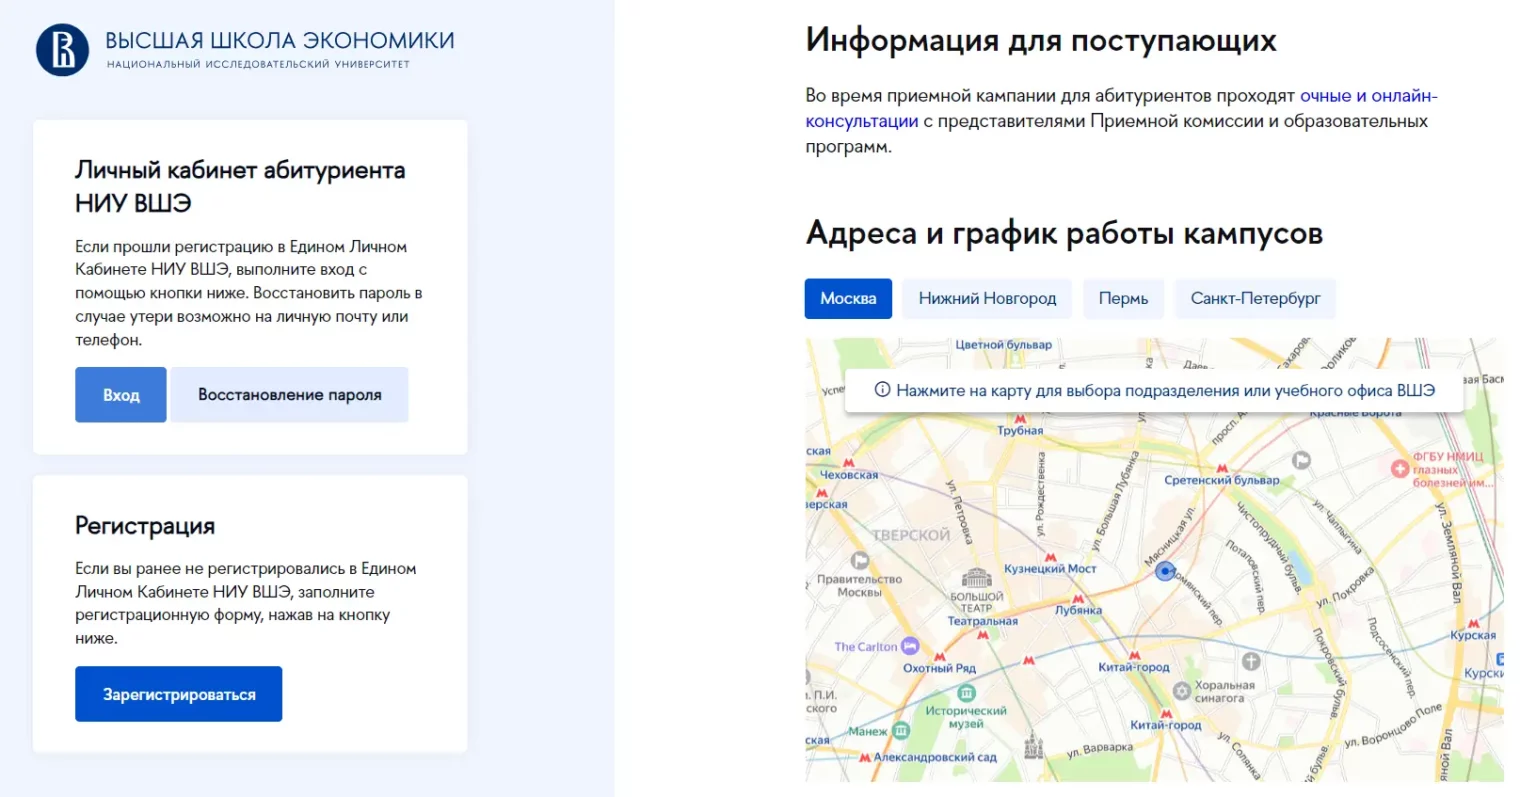Click the ул. Большая Лубянка street label
This screenshot has height=797, width=1536.
coord(1115,501)
